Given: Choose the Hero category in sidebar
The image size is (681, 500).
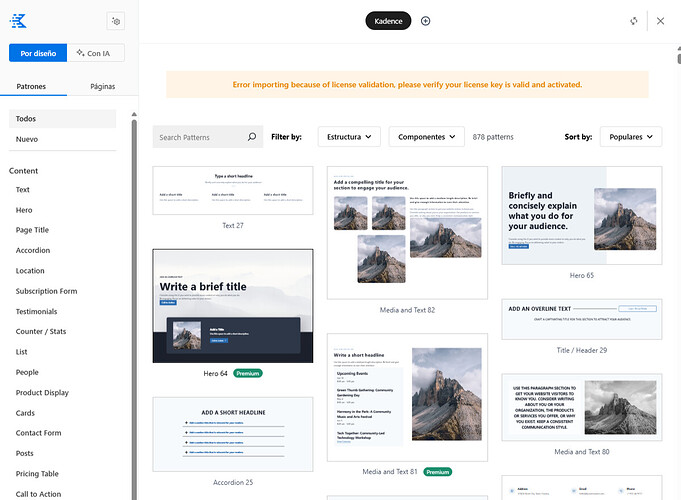Looking at the screenshot, I should 24,210.
